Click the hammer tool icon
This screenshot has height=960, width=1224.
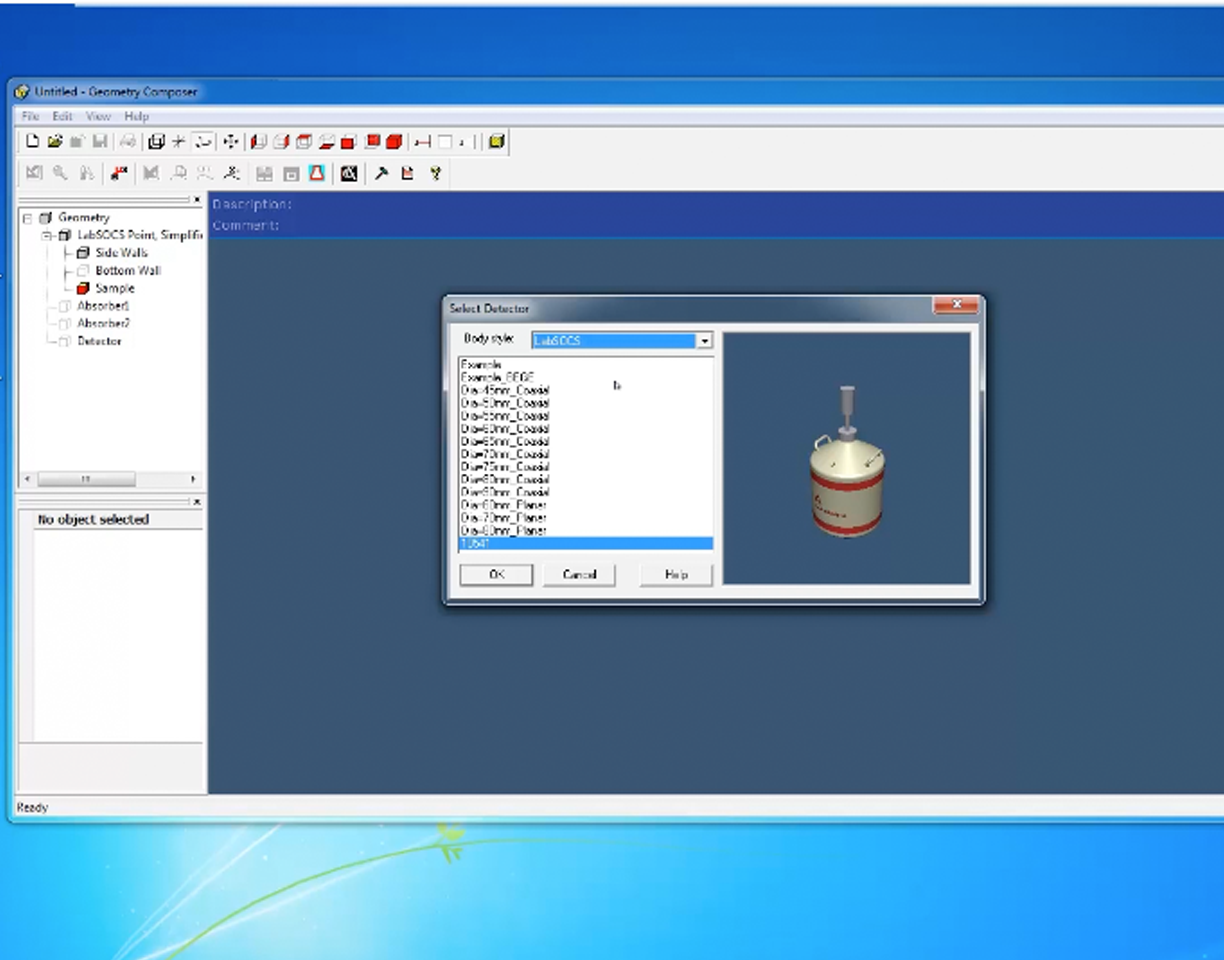[x=381, y=173]
